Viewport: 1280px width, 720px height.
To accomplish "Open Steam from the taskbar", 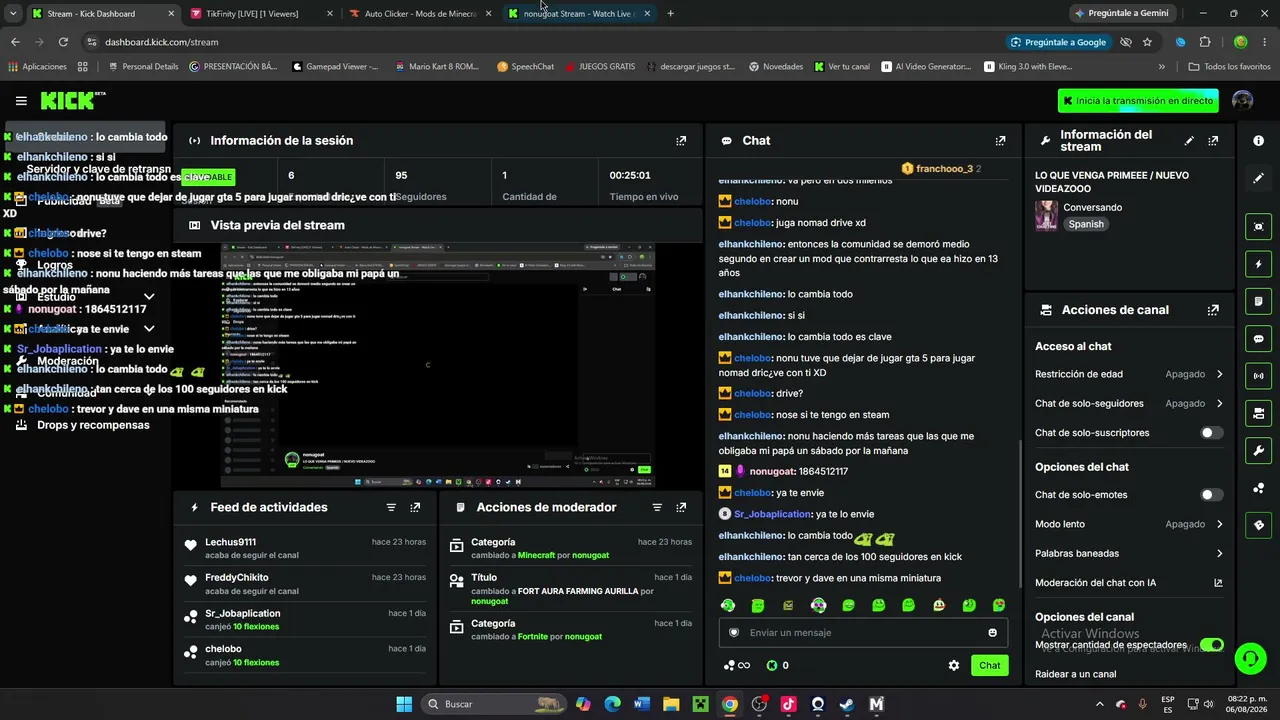I will pos(847,704).
